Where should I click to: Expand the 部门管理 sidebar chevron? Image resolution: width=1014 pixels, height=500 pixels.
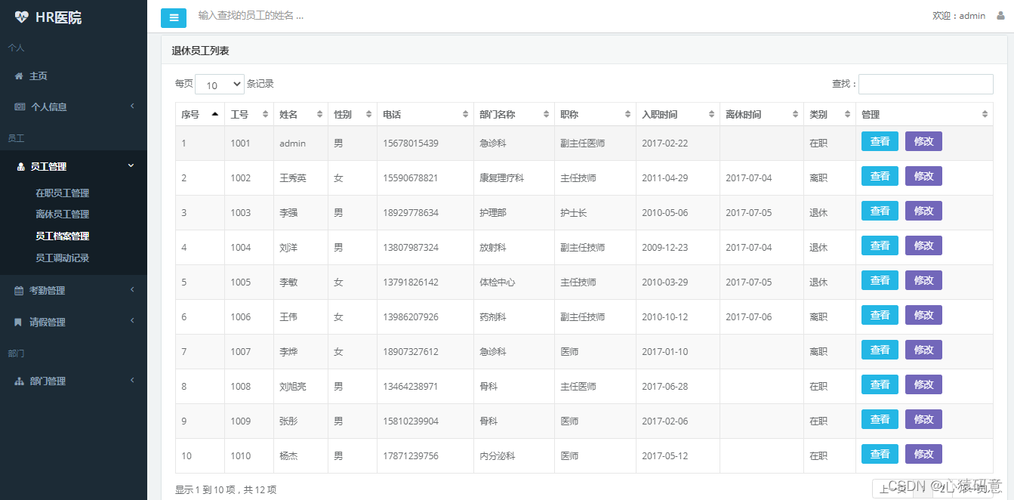tap(132, 380)
